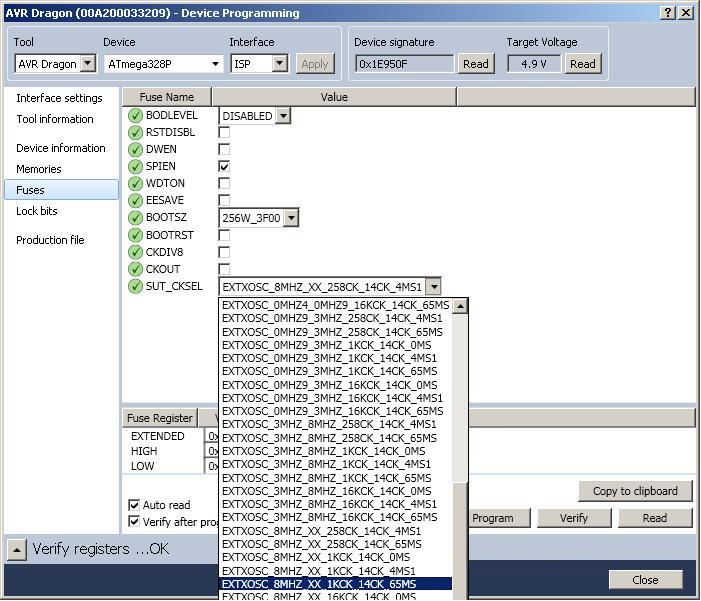Enable the CKOUT fuse checkbox

(224, 269)
